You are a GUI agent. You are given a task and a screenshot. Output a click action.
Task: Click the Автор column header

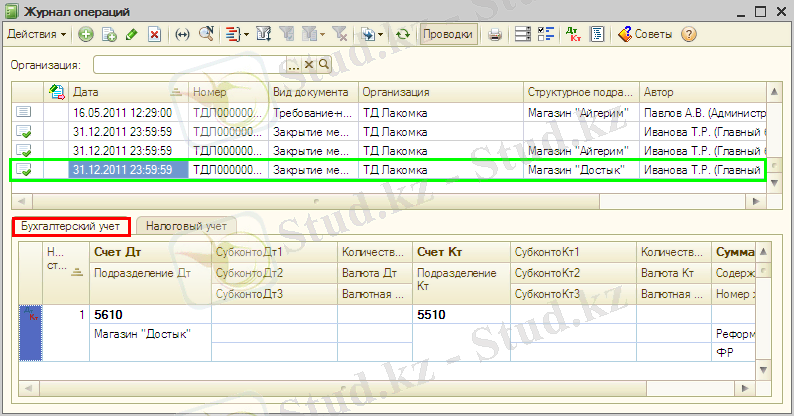tap(703, 92)
